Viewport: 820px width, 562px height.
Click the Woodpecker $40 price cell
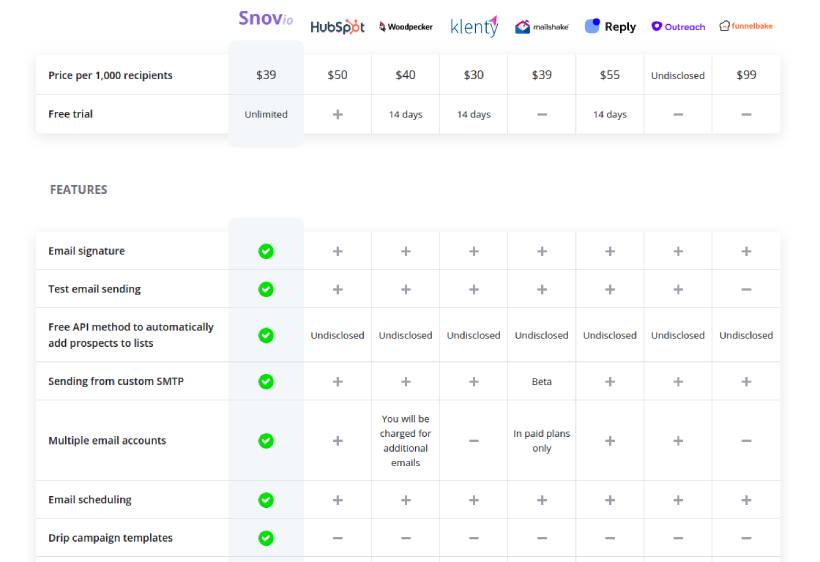click(x=406, y=75)
